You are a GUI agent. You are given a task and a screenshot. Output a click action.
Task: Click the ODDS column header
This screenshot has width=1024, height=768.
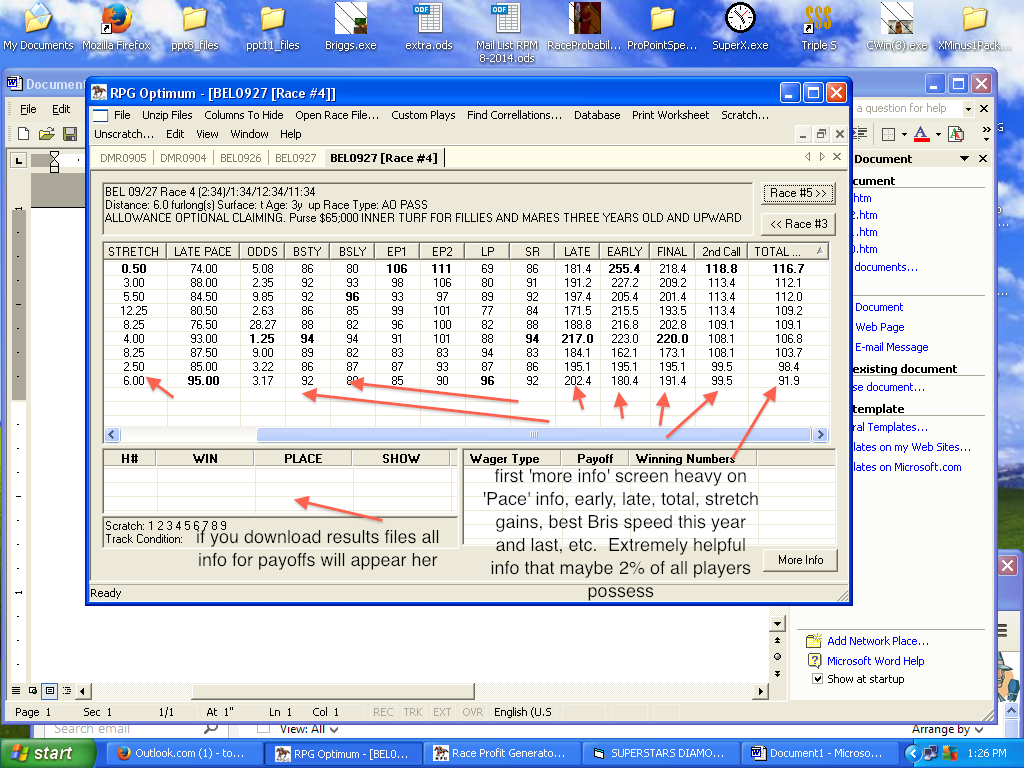(x=262, y=251)
